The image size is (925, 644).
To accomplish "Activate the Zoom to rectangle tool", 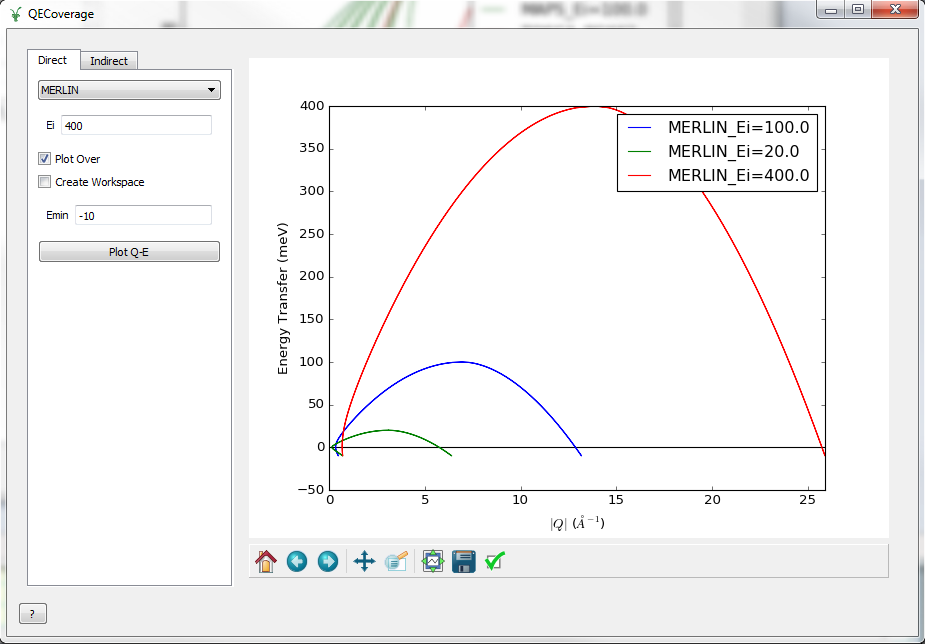I will (396, 561).
